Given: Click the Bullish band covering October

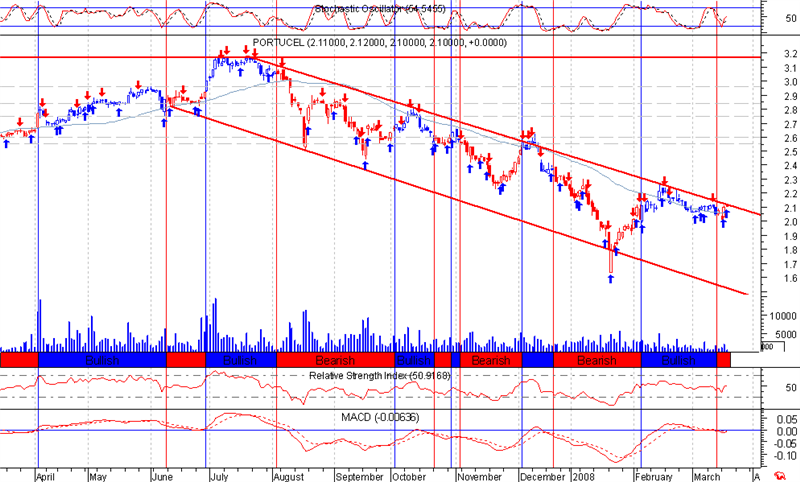Looking at the screenshot, I should (414, 360).
